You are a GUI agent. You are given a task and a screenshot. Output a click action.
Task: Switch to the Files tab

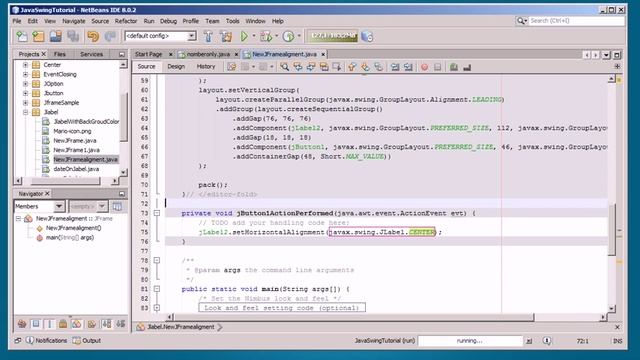click(60, 54)
